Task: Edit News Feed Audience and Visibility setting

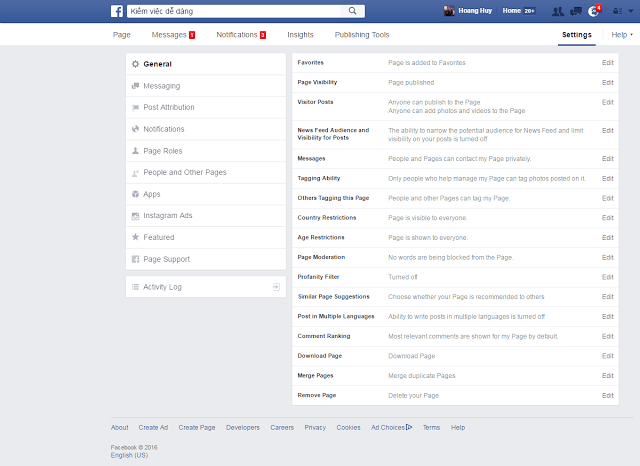Action: click(607, 131)
